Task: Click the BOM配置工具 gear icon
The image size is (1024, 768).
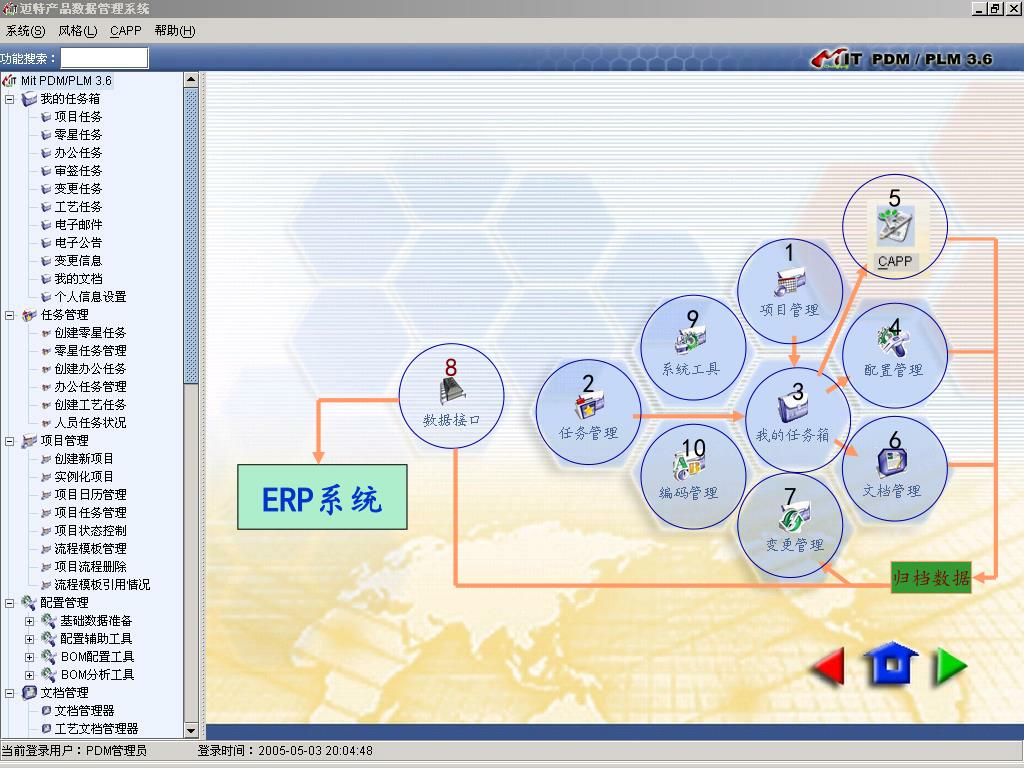Action: pos(49,656)
